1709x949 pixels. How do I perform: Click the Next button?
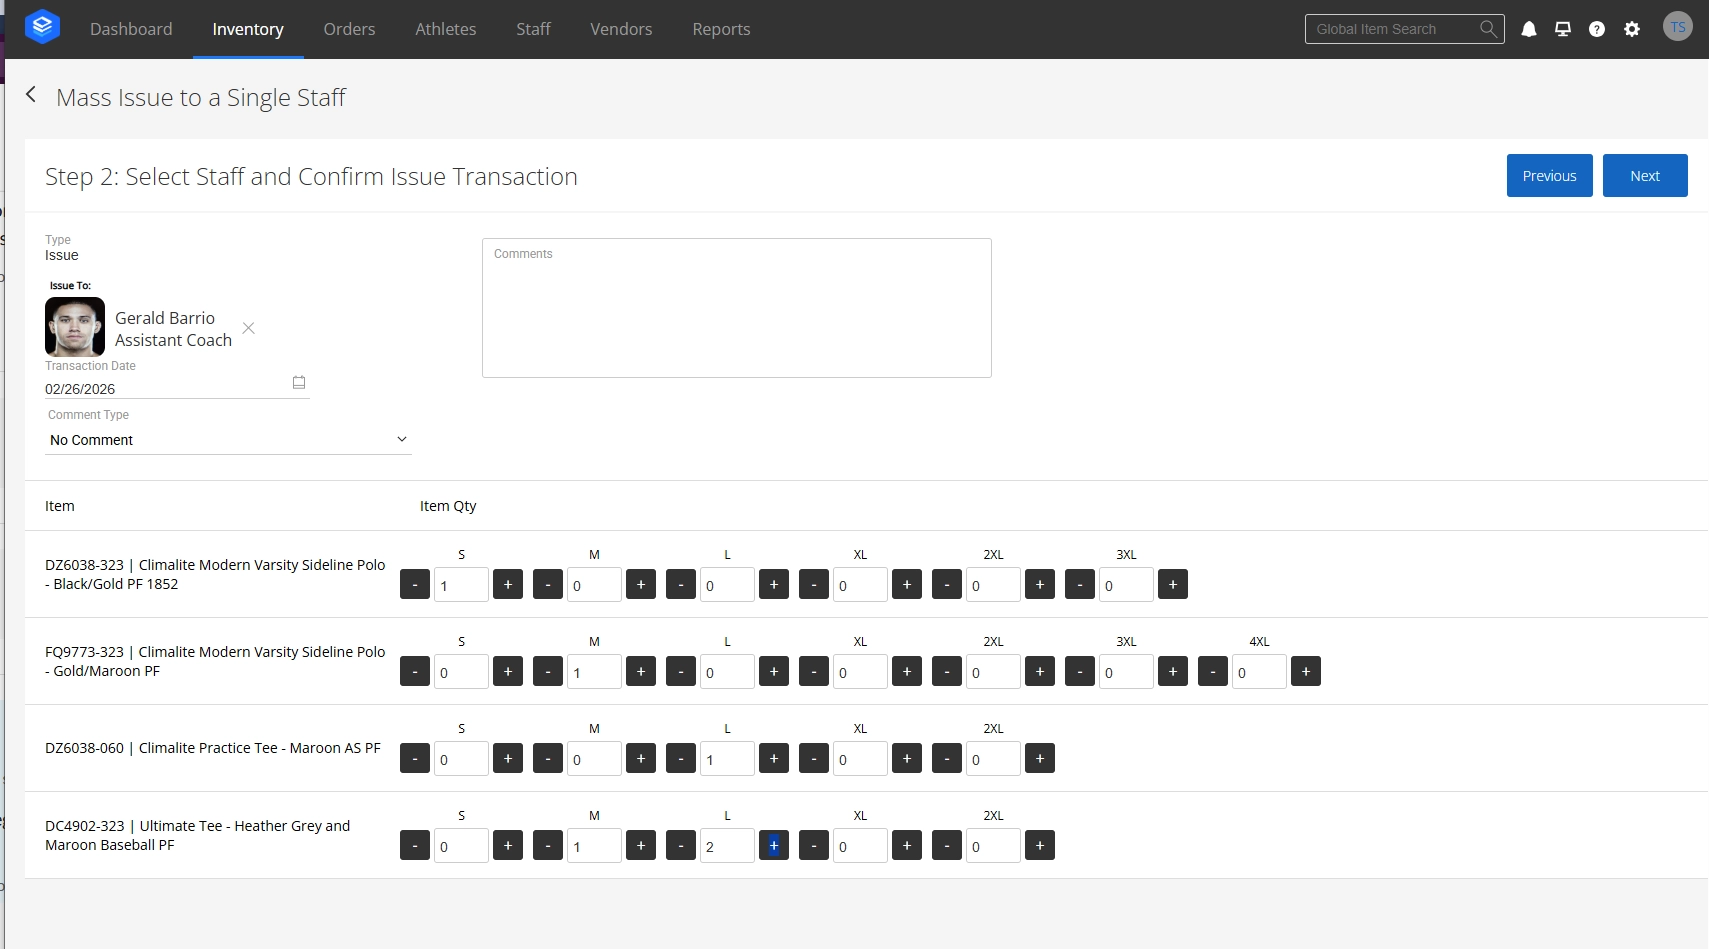(x=1645, y=176)
